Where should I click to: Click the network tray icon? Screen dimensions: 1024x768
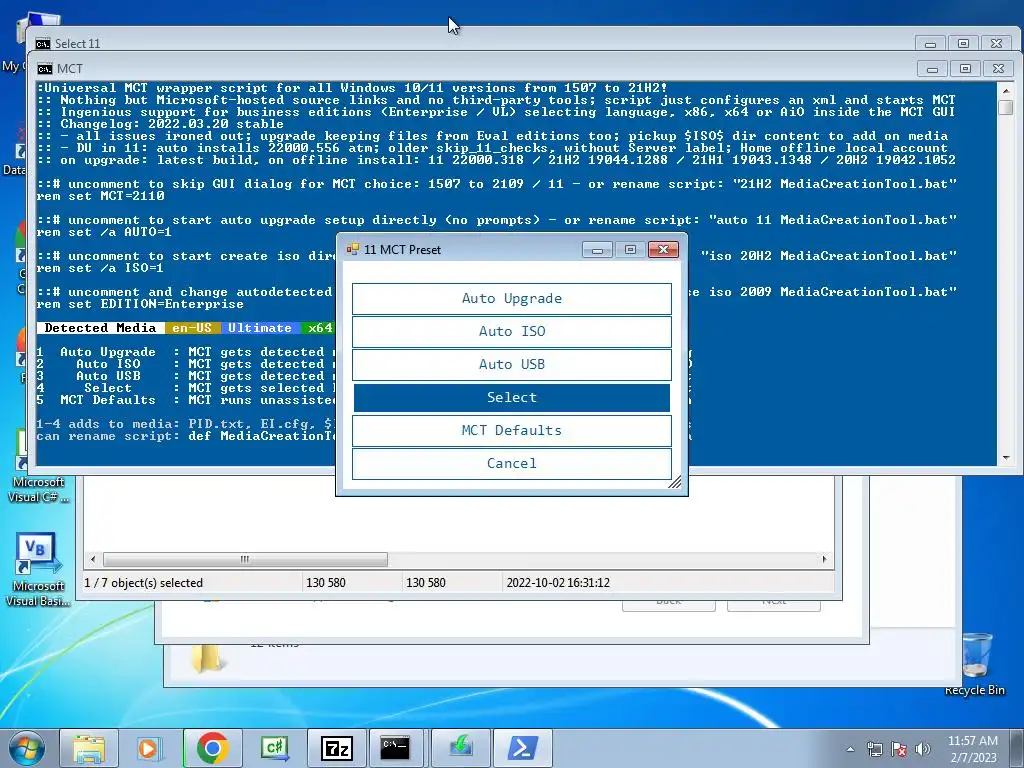[874, 749]
